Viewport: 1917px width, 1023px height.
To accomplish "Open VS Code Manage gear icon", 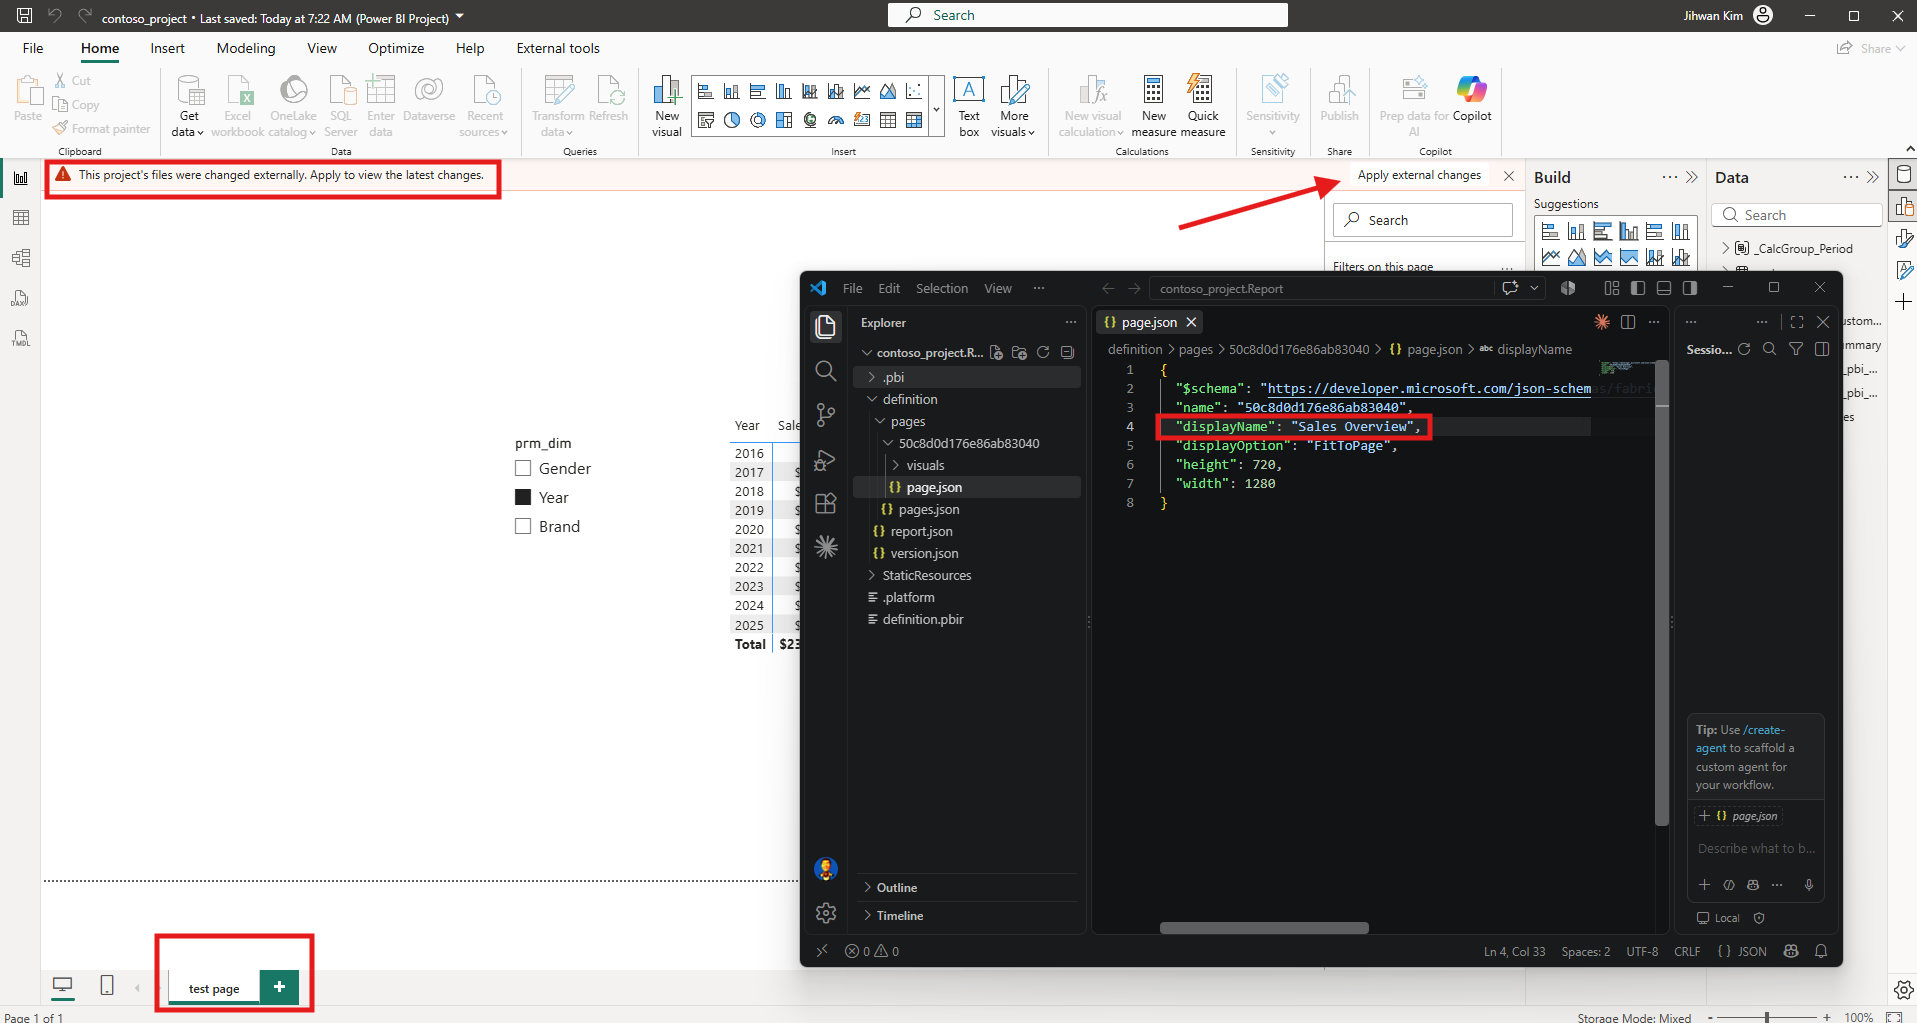I will click(825, 913).
